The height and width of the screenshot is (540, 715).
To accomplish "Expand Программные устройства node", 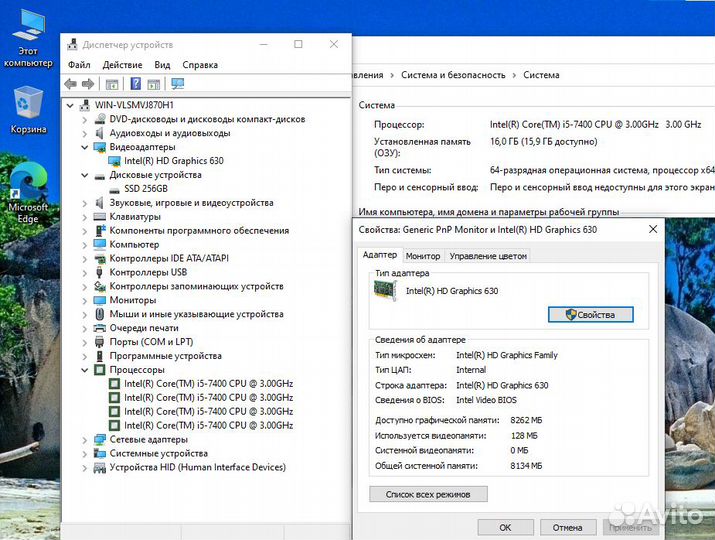I will point(84,356).
